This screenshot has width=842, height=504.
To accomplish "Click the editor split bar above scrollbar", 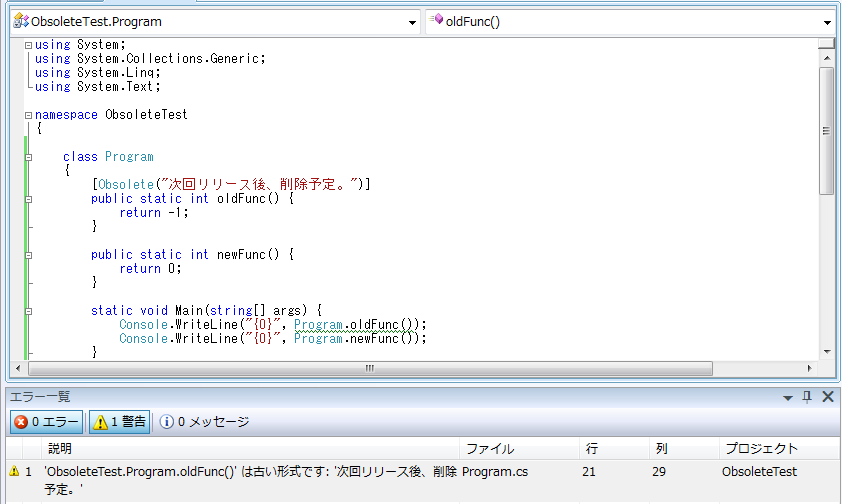I will pyautogui.click(x=826, y=43).
